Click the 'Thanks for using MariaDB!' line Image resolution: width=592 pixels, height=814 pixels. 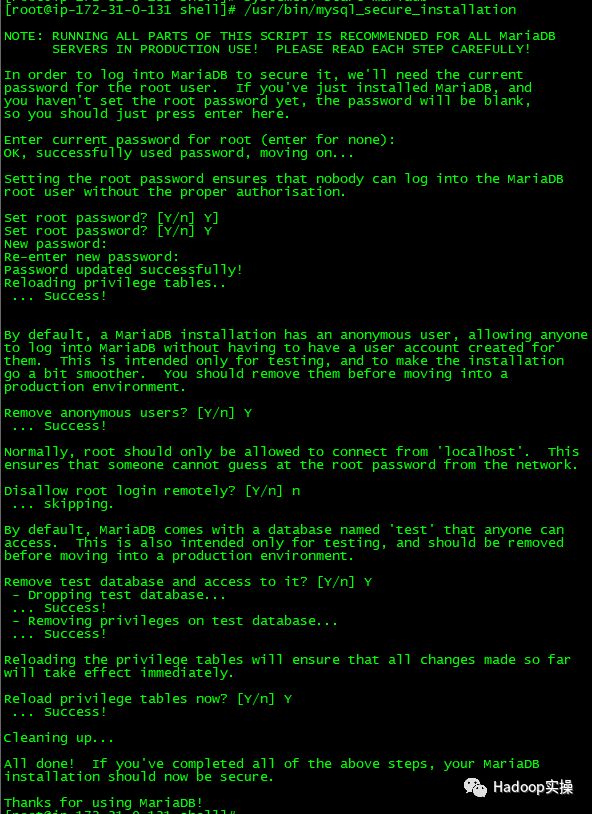[x=103, y=803]
